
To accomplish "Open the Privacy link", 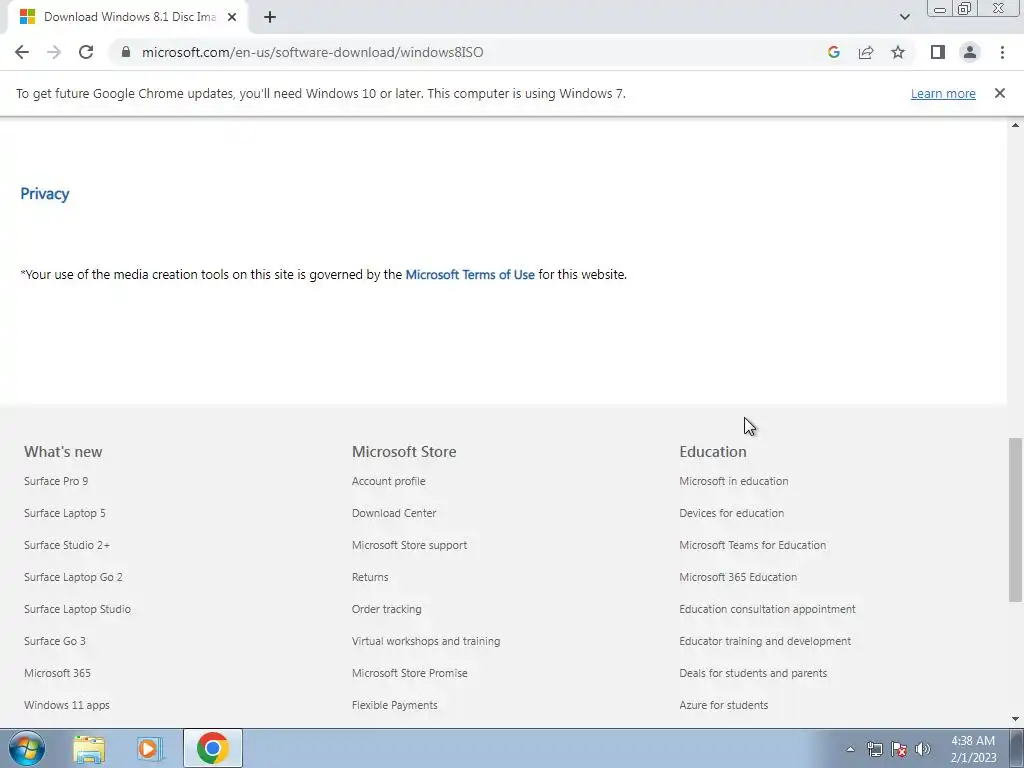I will (x=44, y=194).
